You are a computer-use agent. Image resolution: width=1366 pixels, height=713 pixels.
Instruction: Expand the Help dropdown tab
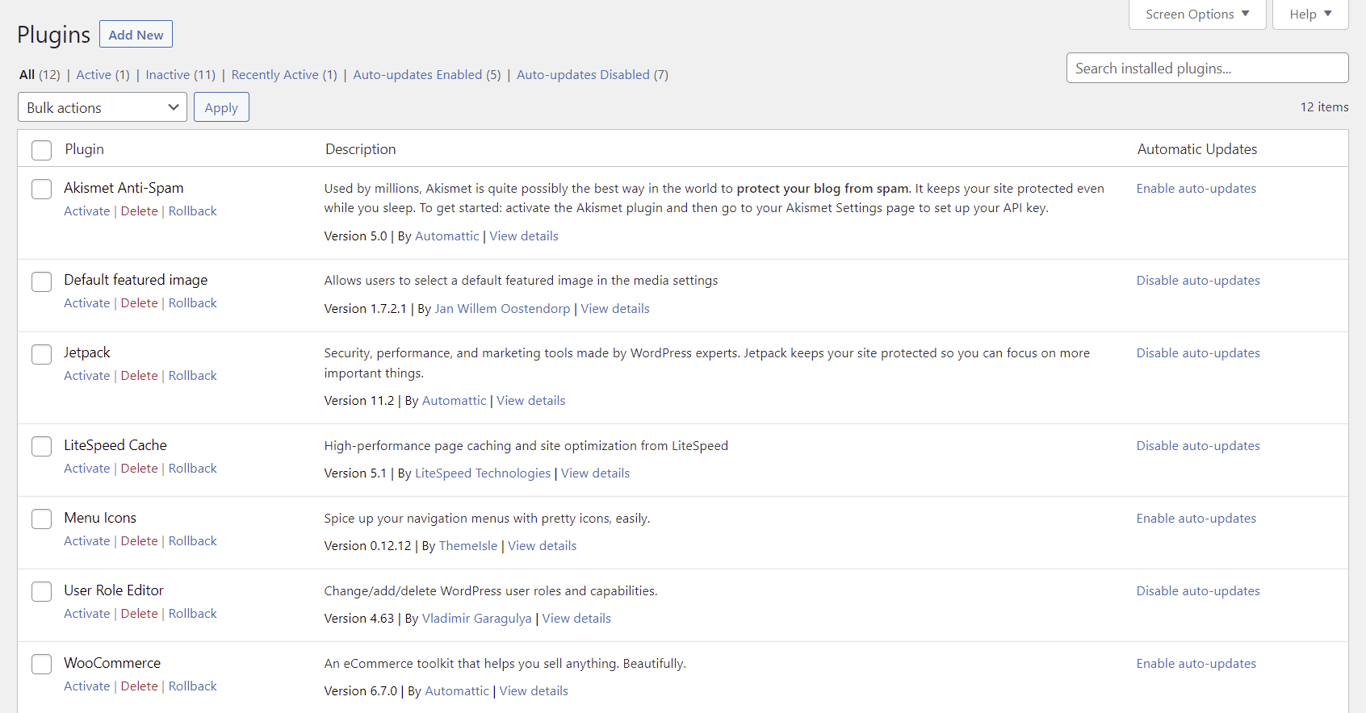1310,14
